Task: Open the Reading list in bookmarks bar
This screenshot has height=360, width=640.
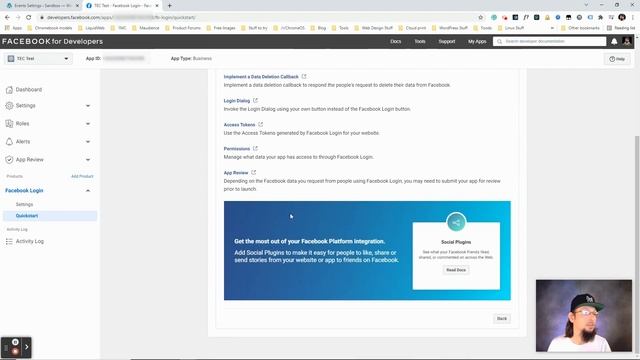Action: [x=621, y=28]
